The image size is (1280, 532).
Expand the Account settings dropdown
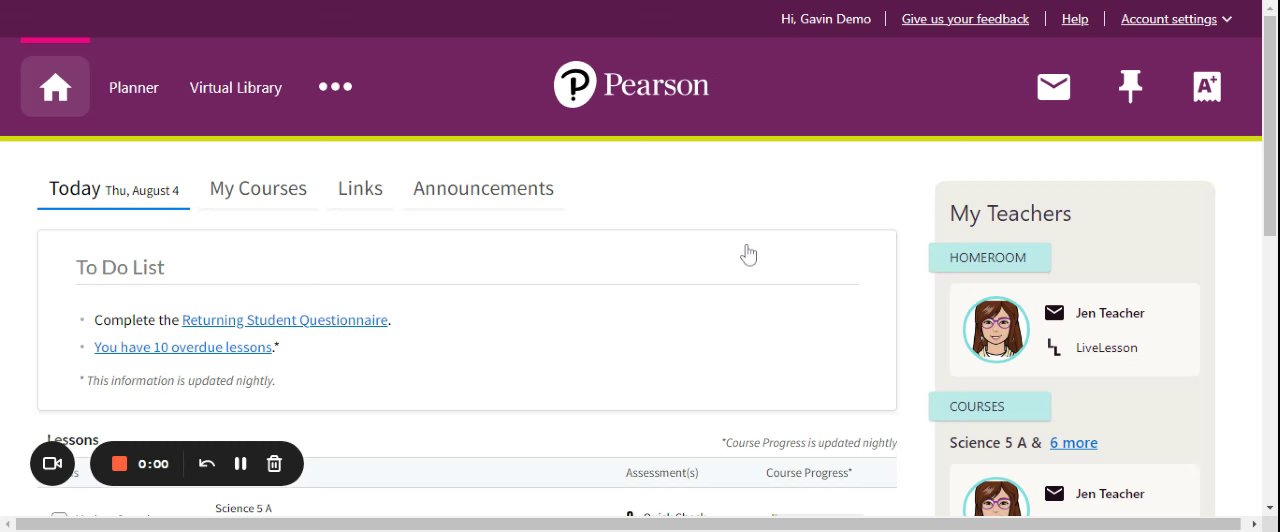point(1176,19)
